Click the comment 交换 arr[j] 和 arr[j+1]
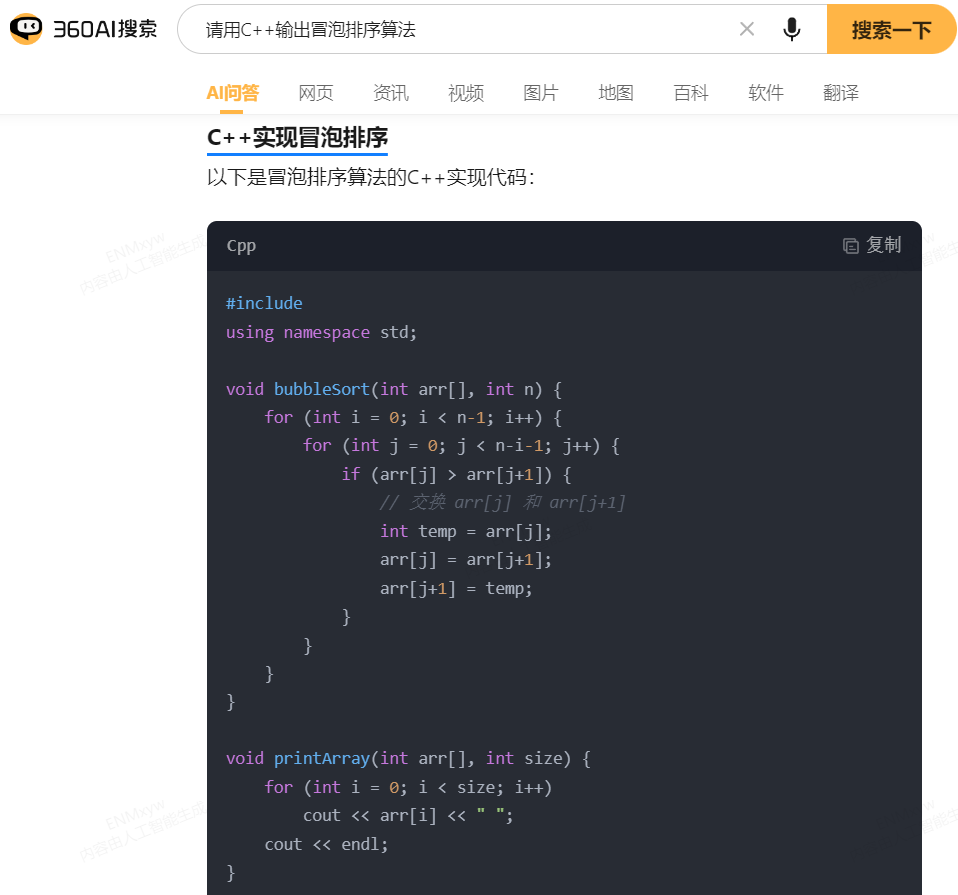958x895 pixels. (x=503, y=503)
